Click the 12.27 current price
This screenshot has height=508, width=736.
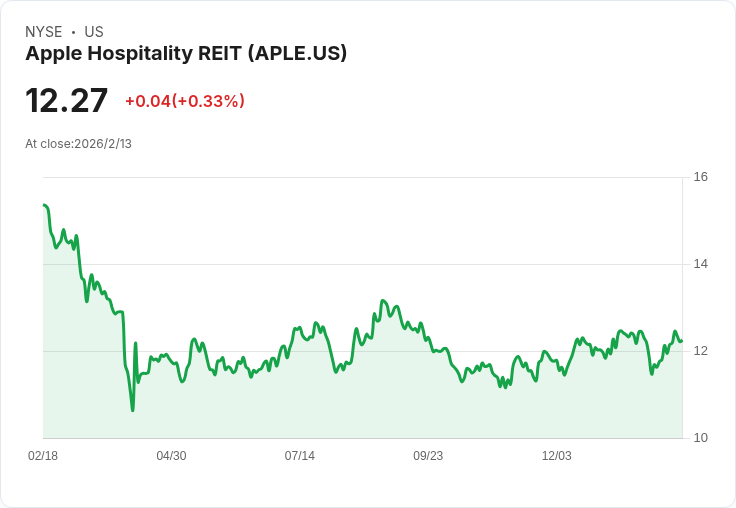[x=66, y=100]
